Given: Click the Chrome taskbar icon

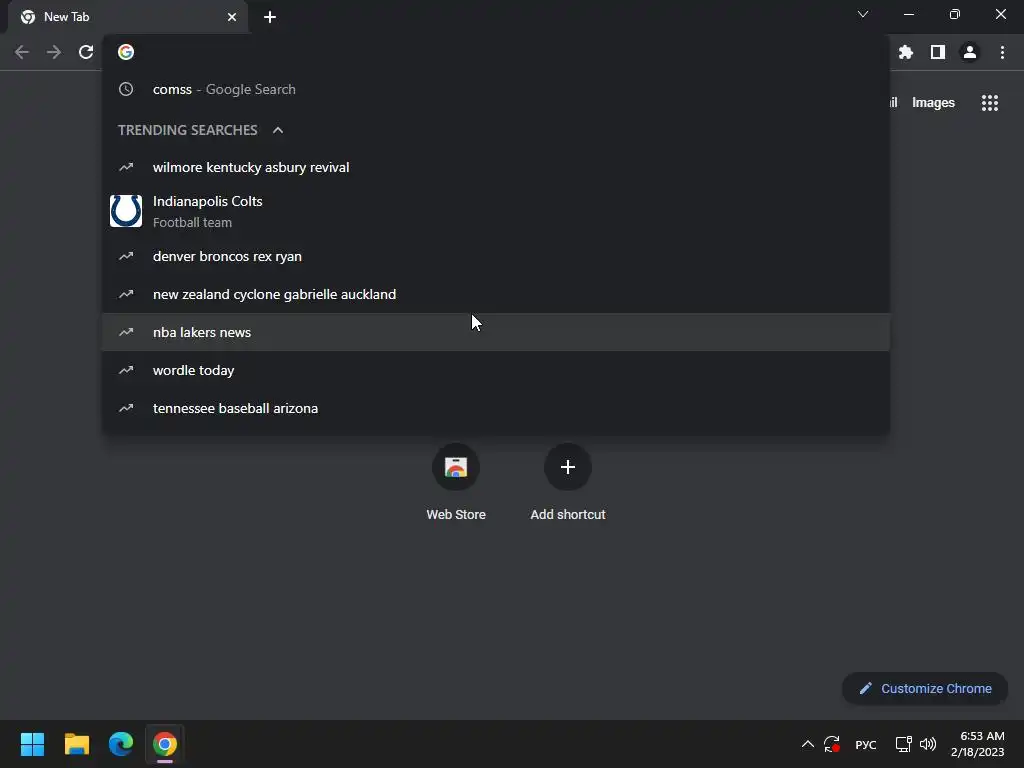Looking at the screenshot, I should pos(165,744).
